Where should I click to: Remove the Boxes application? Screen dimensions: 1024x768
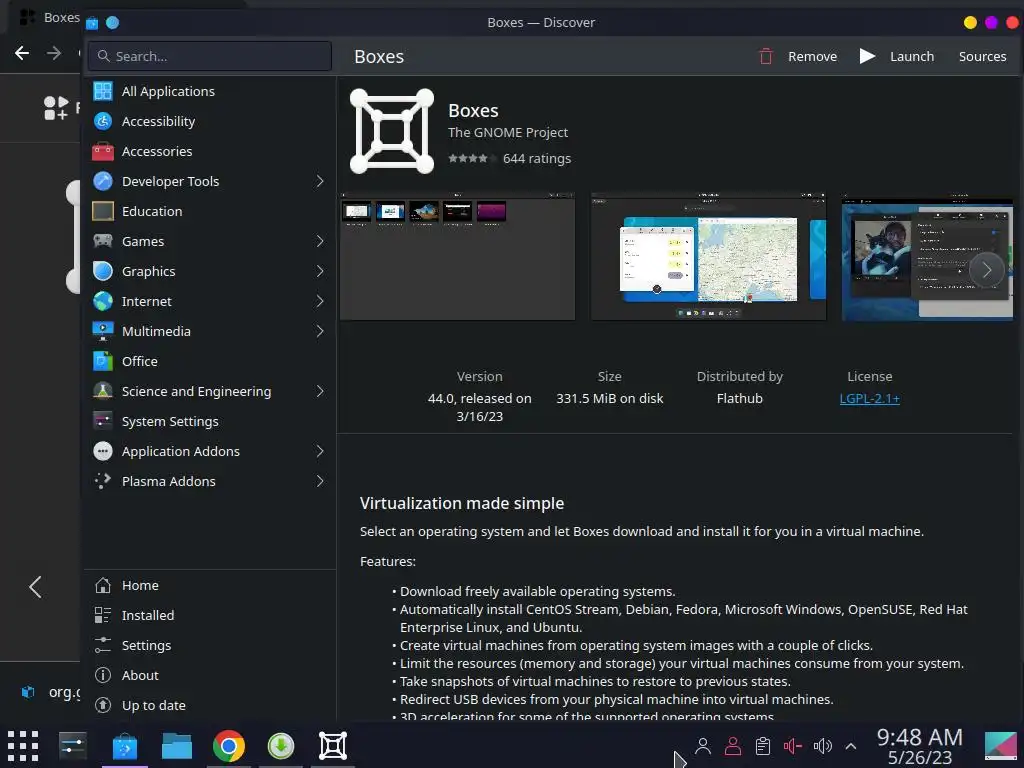pyautogui.click(x=797, y=57)
